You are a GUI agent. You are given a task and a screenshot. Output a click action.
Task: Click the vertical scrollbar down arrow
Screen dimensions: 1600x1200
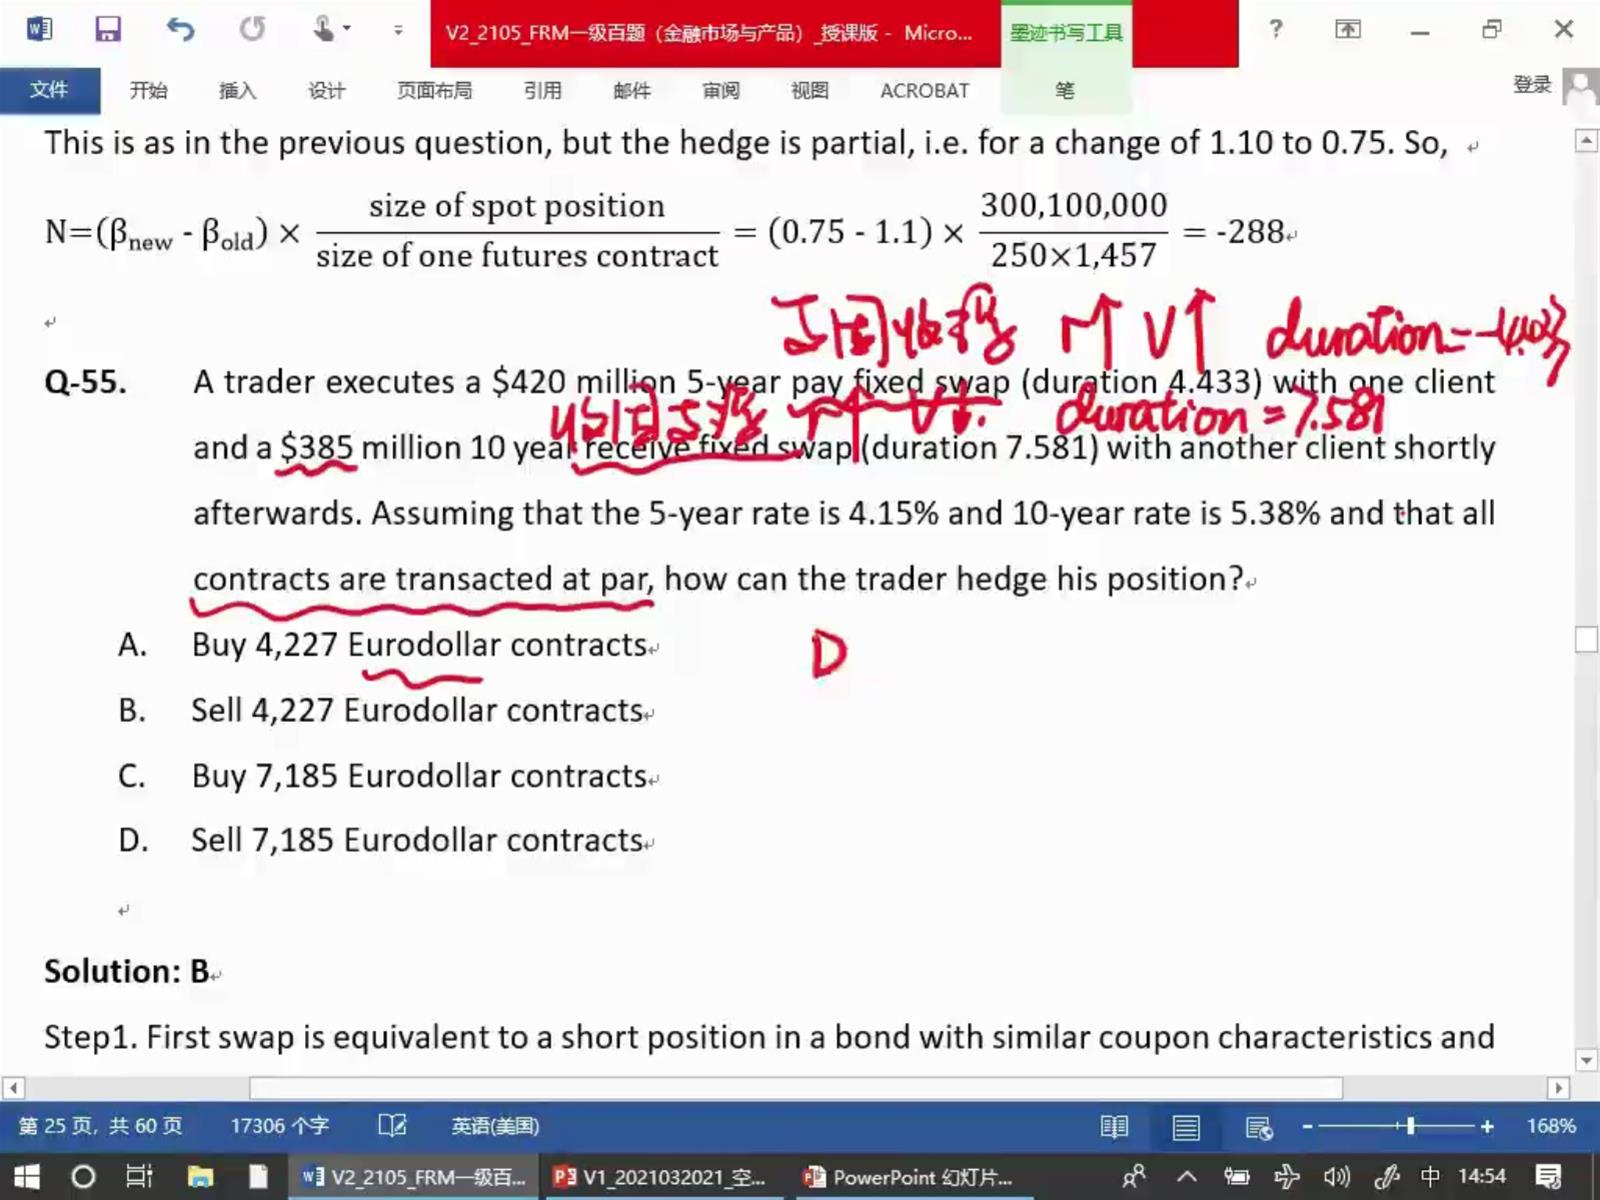point(1586,1059)
